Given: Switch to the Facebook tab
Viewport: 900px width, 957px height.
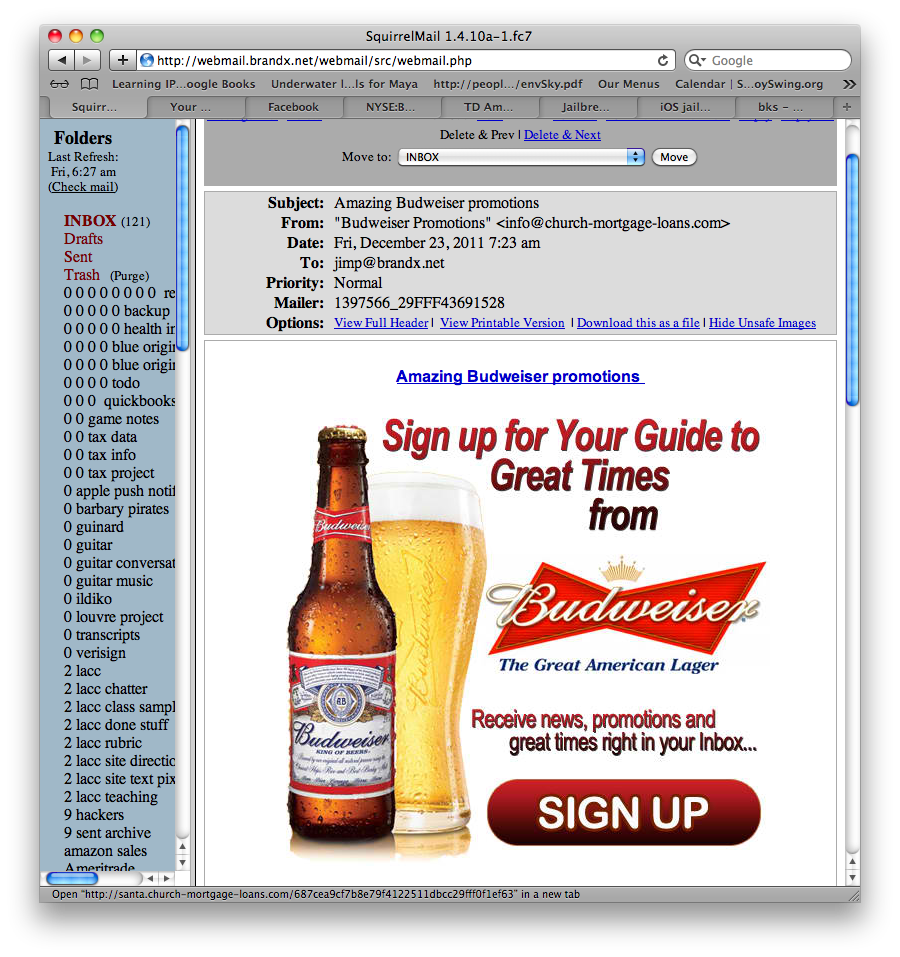Looking at the screenshot, I should pos(293,107).
